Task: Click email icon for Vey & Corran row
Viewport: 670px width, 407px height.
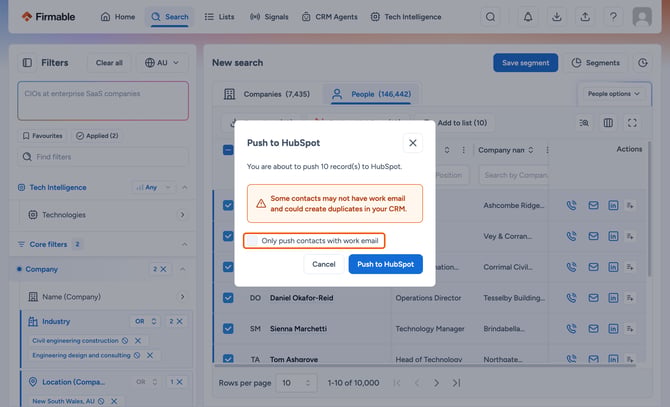Action: click(x=593, y=236)
